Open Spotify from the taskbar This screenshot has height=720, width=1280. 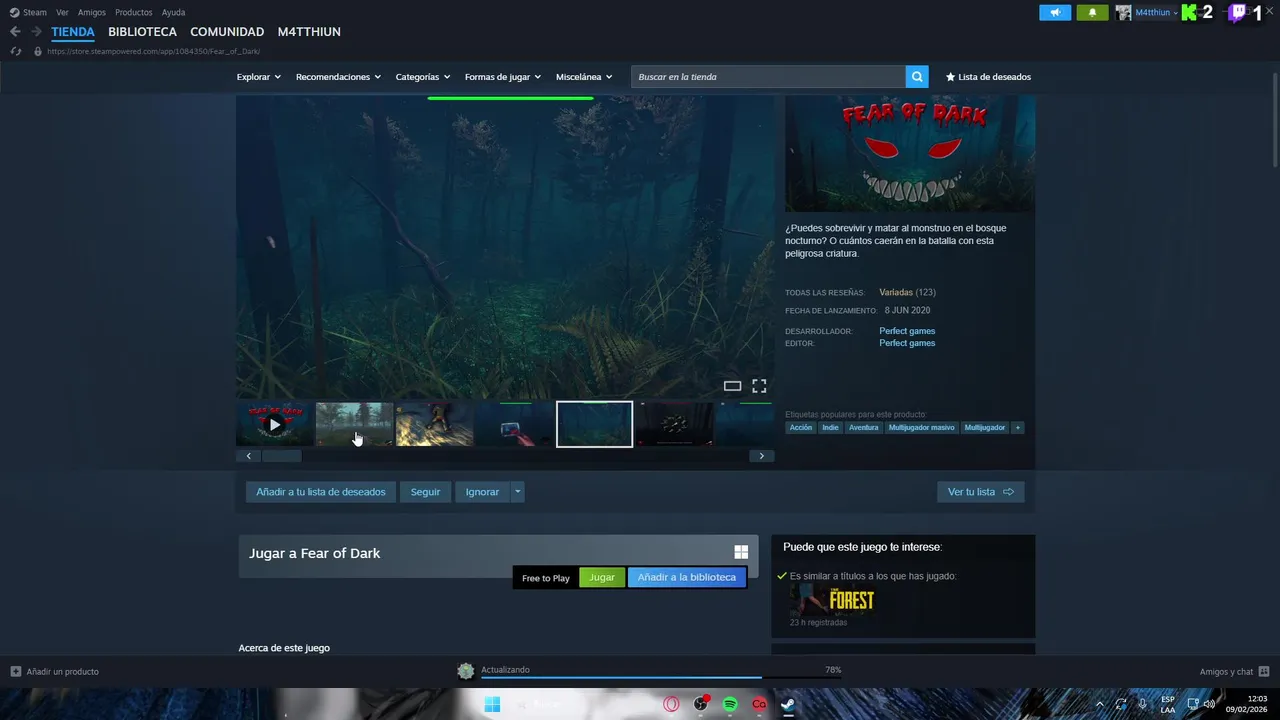point(730,704)
